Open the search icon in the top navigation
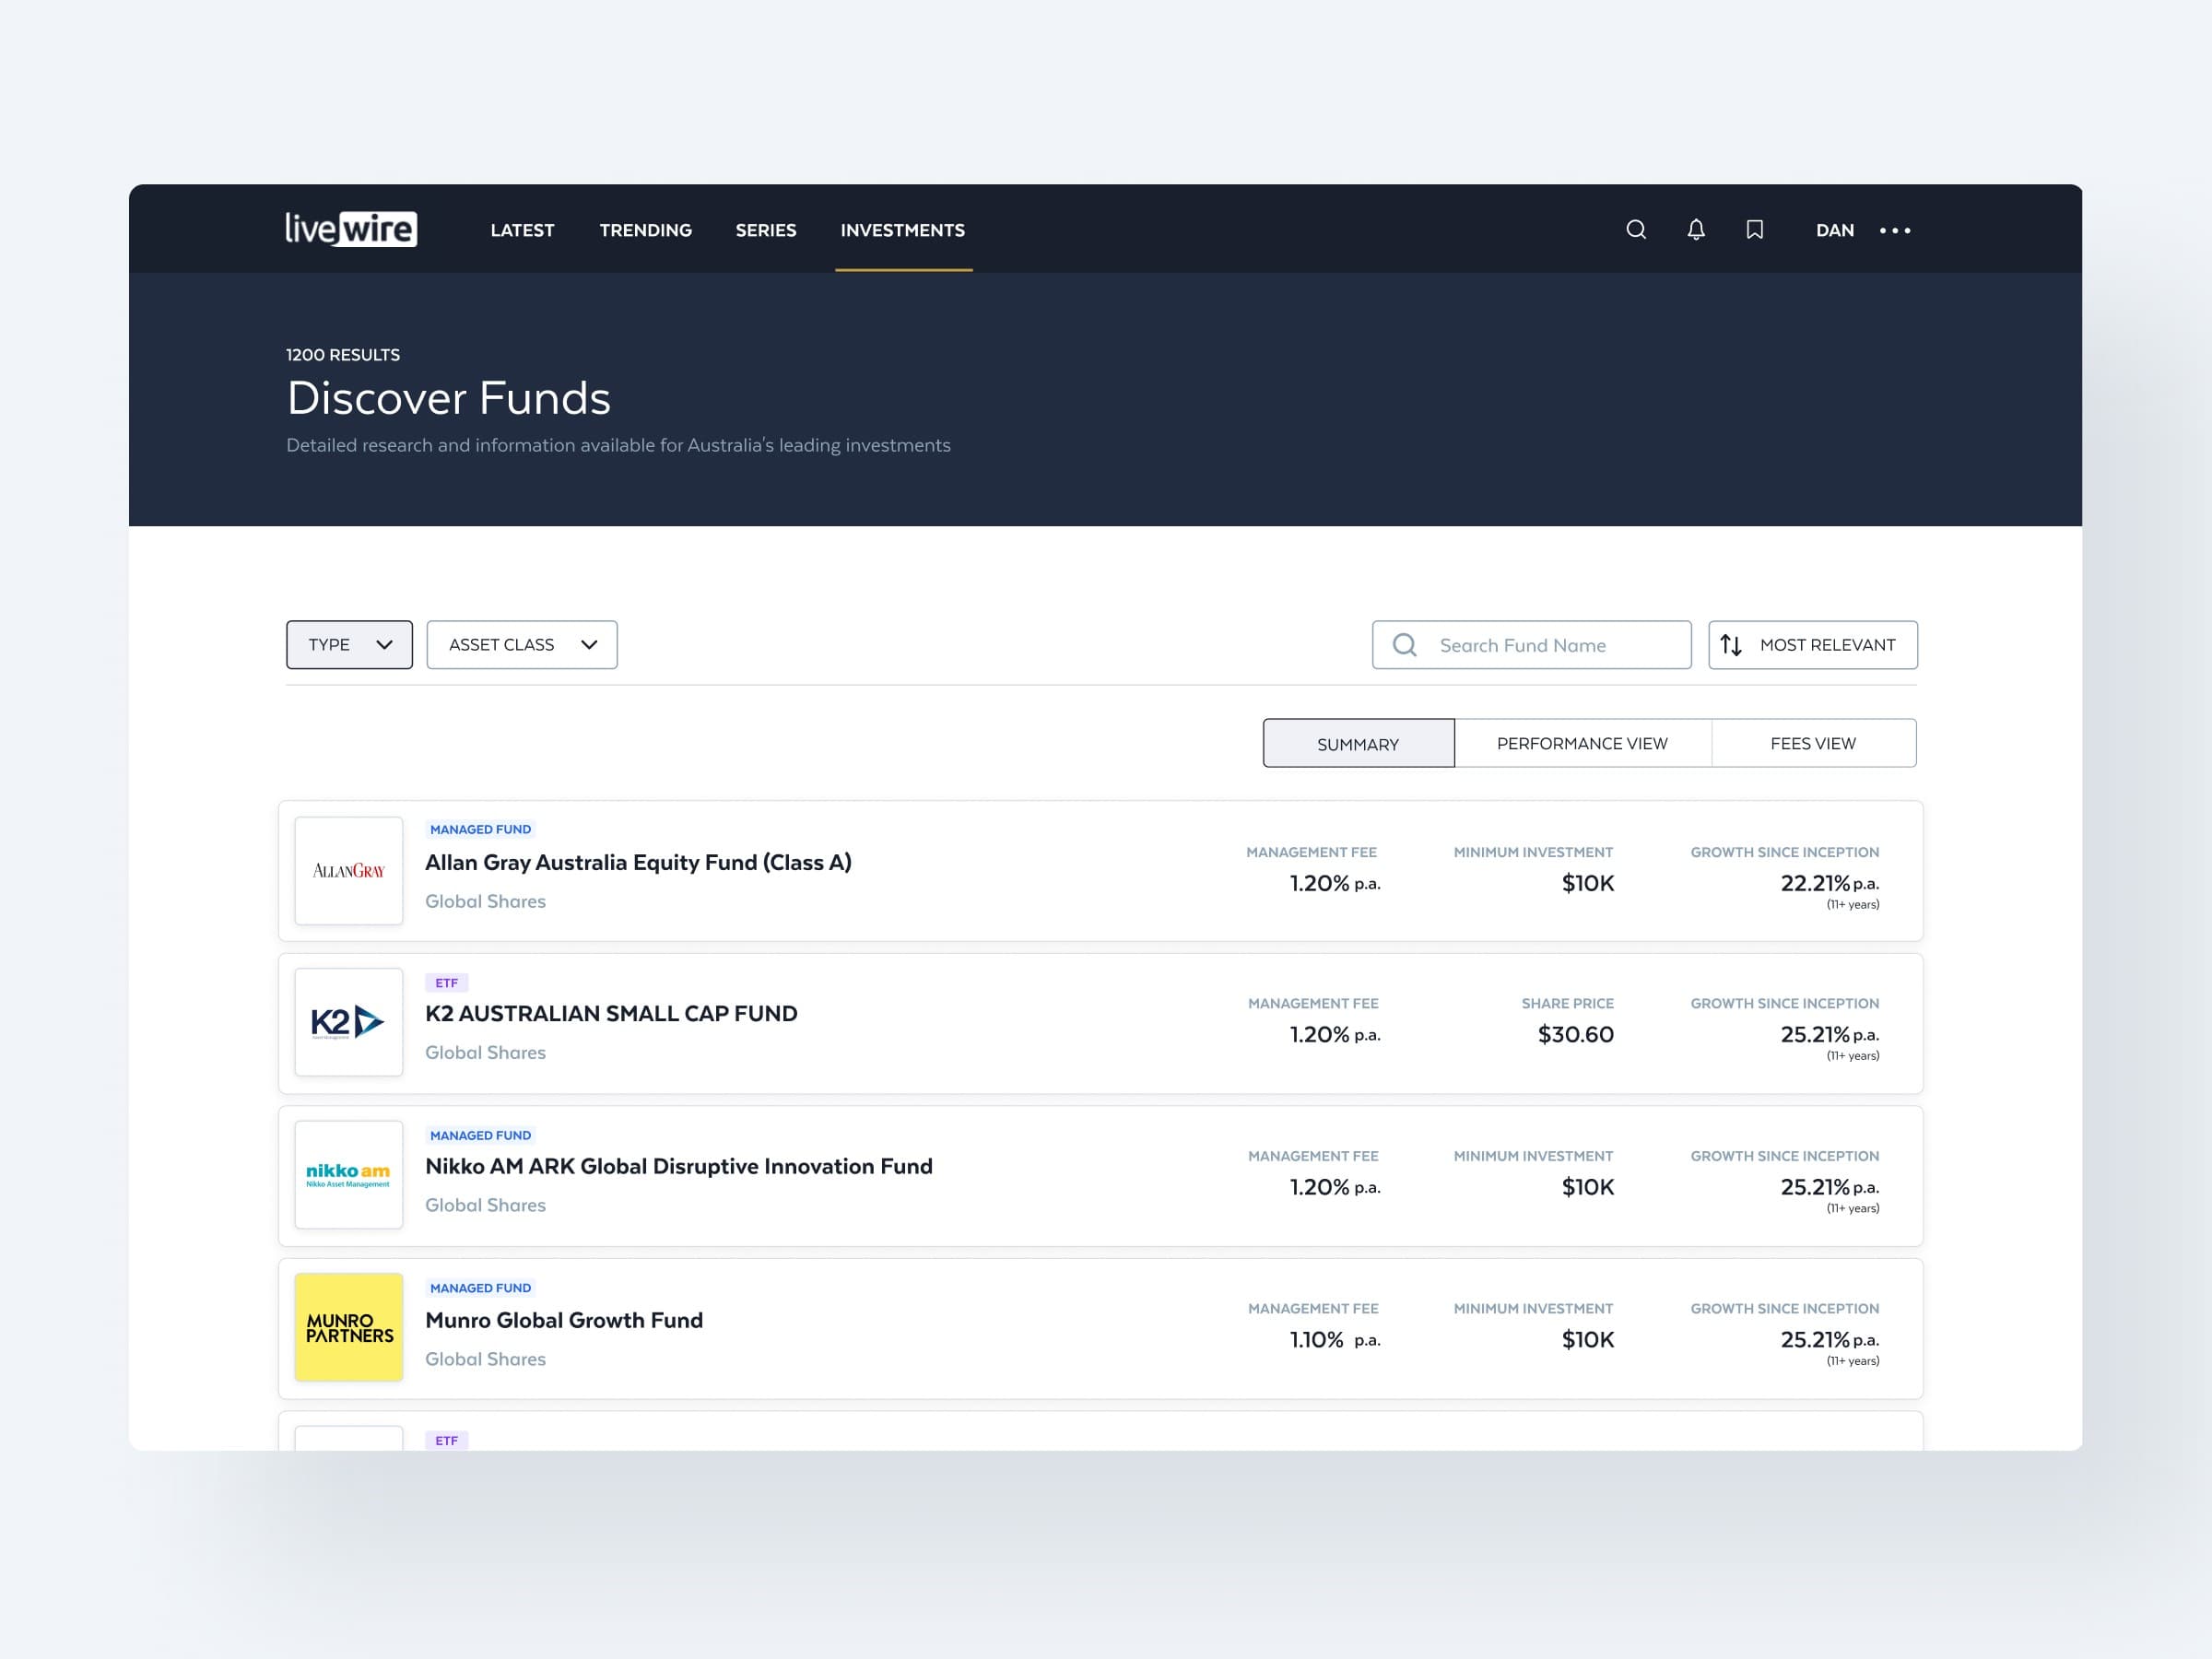2212x1659 pixels. pos(1636,230)
